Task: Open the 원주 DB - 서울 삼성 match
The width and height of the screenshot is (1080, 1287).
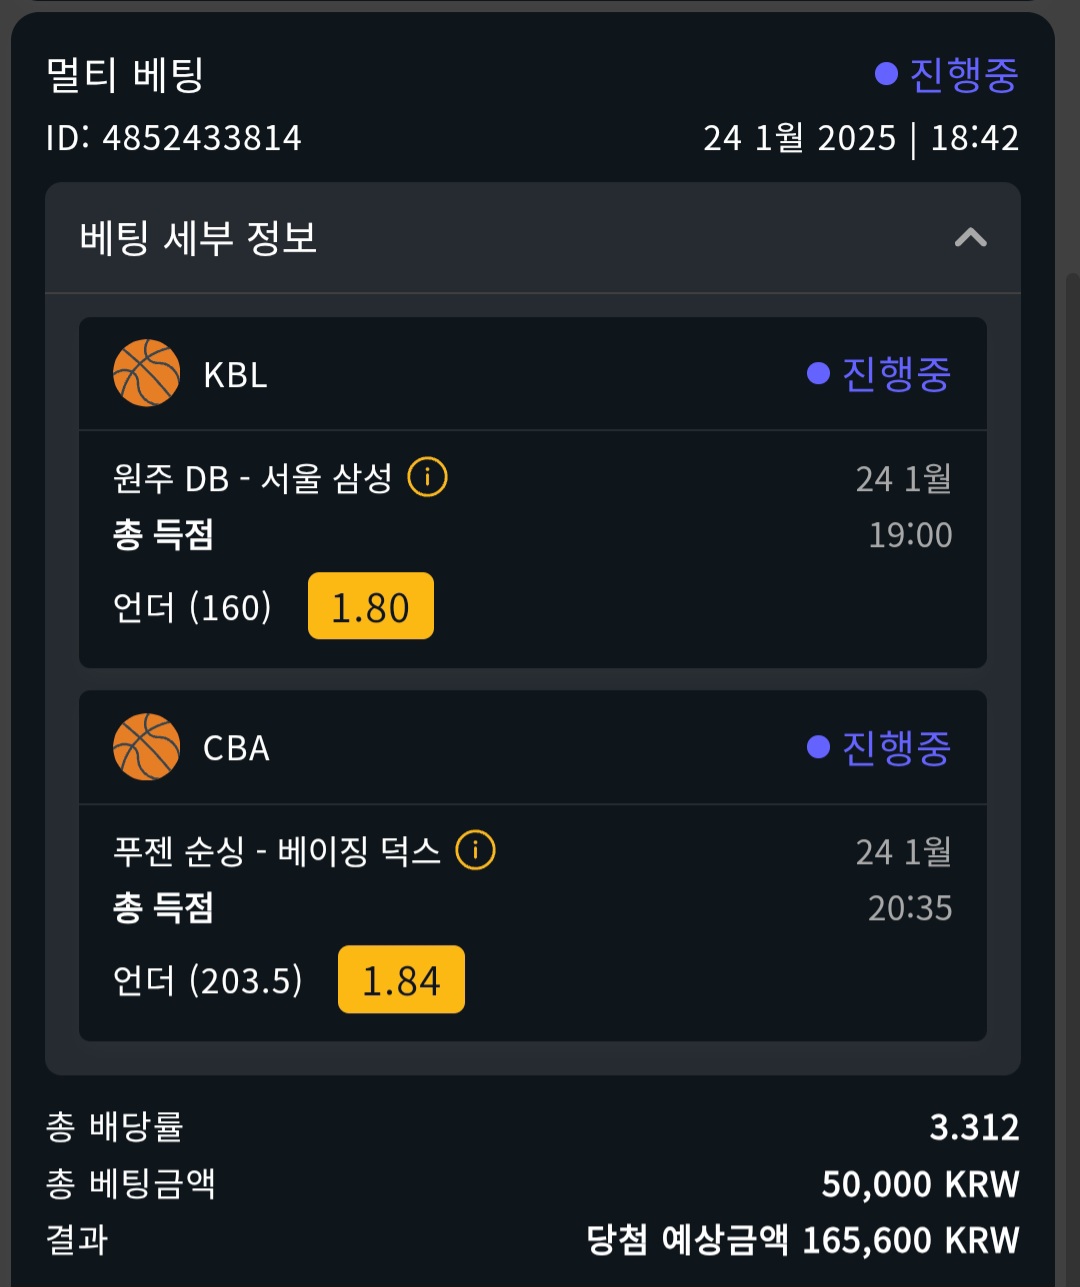Action: [253, 478]
